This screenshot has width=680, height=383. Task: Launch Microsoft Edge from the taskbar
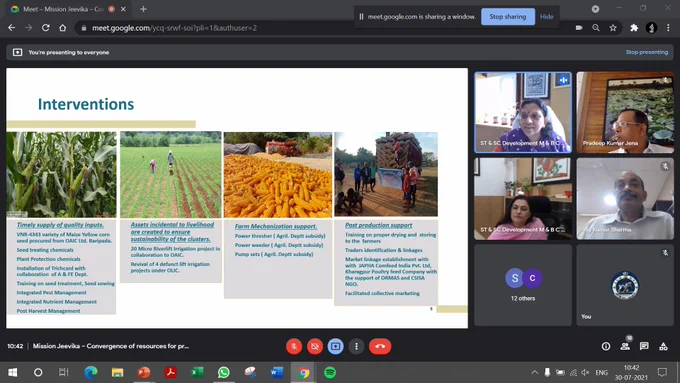[91, 372]
